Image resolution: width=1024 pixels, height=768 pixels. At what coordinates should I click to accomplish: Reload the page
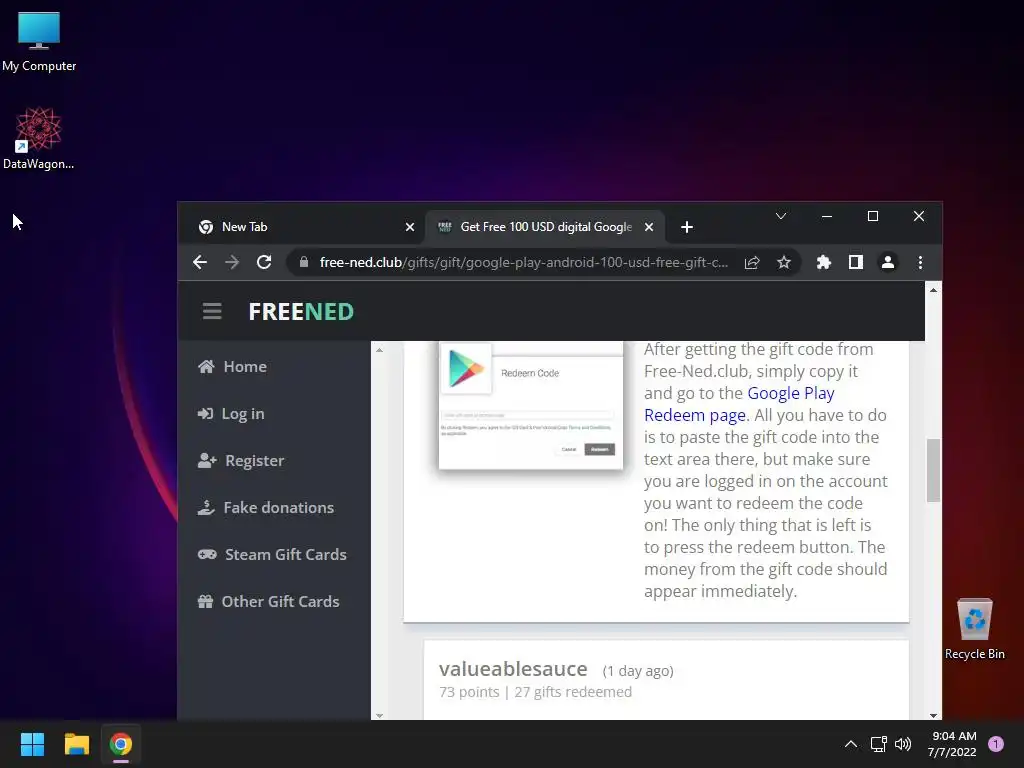(264, 263)
